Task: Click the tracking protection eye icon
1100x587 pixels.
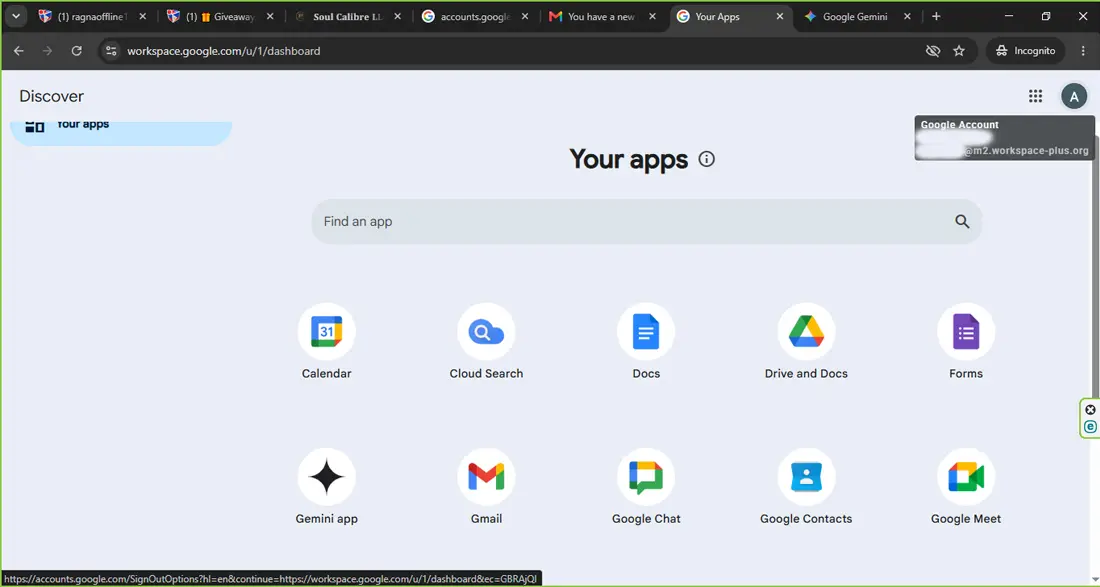Action: (x=932, y=50)
